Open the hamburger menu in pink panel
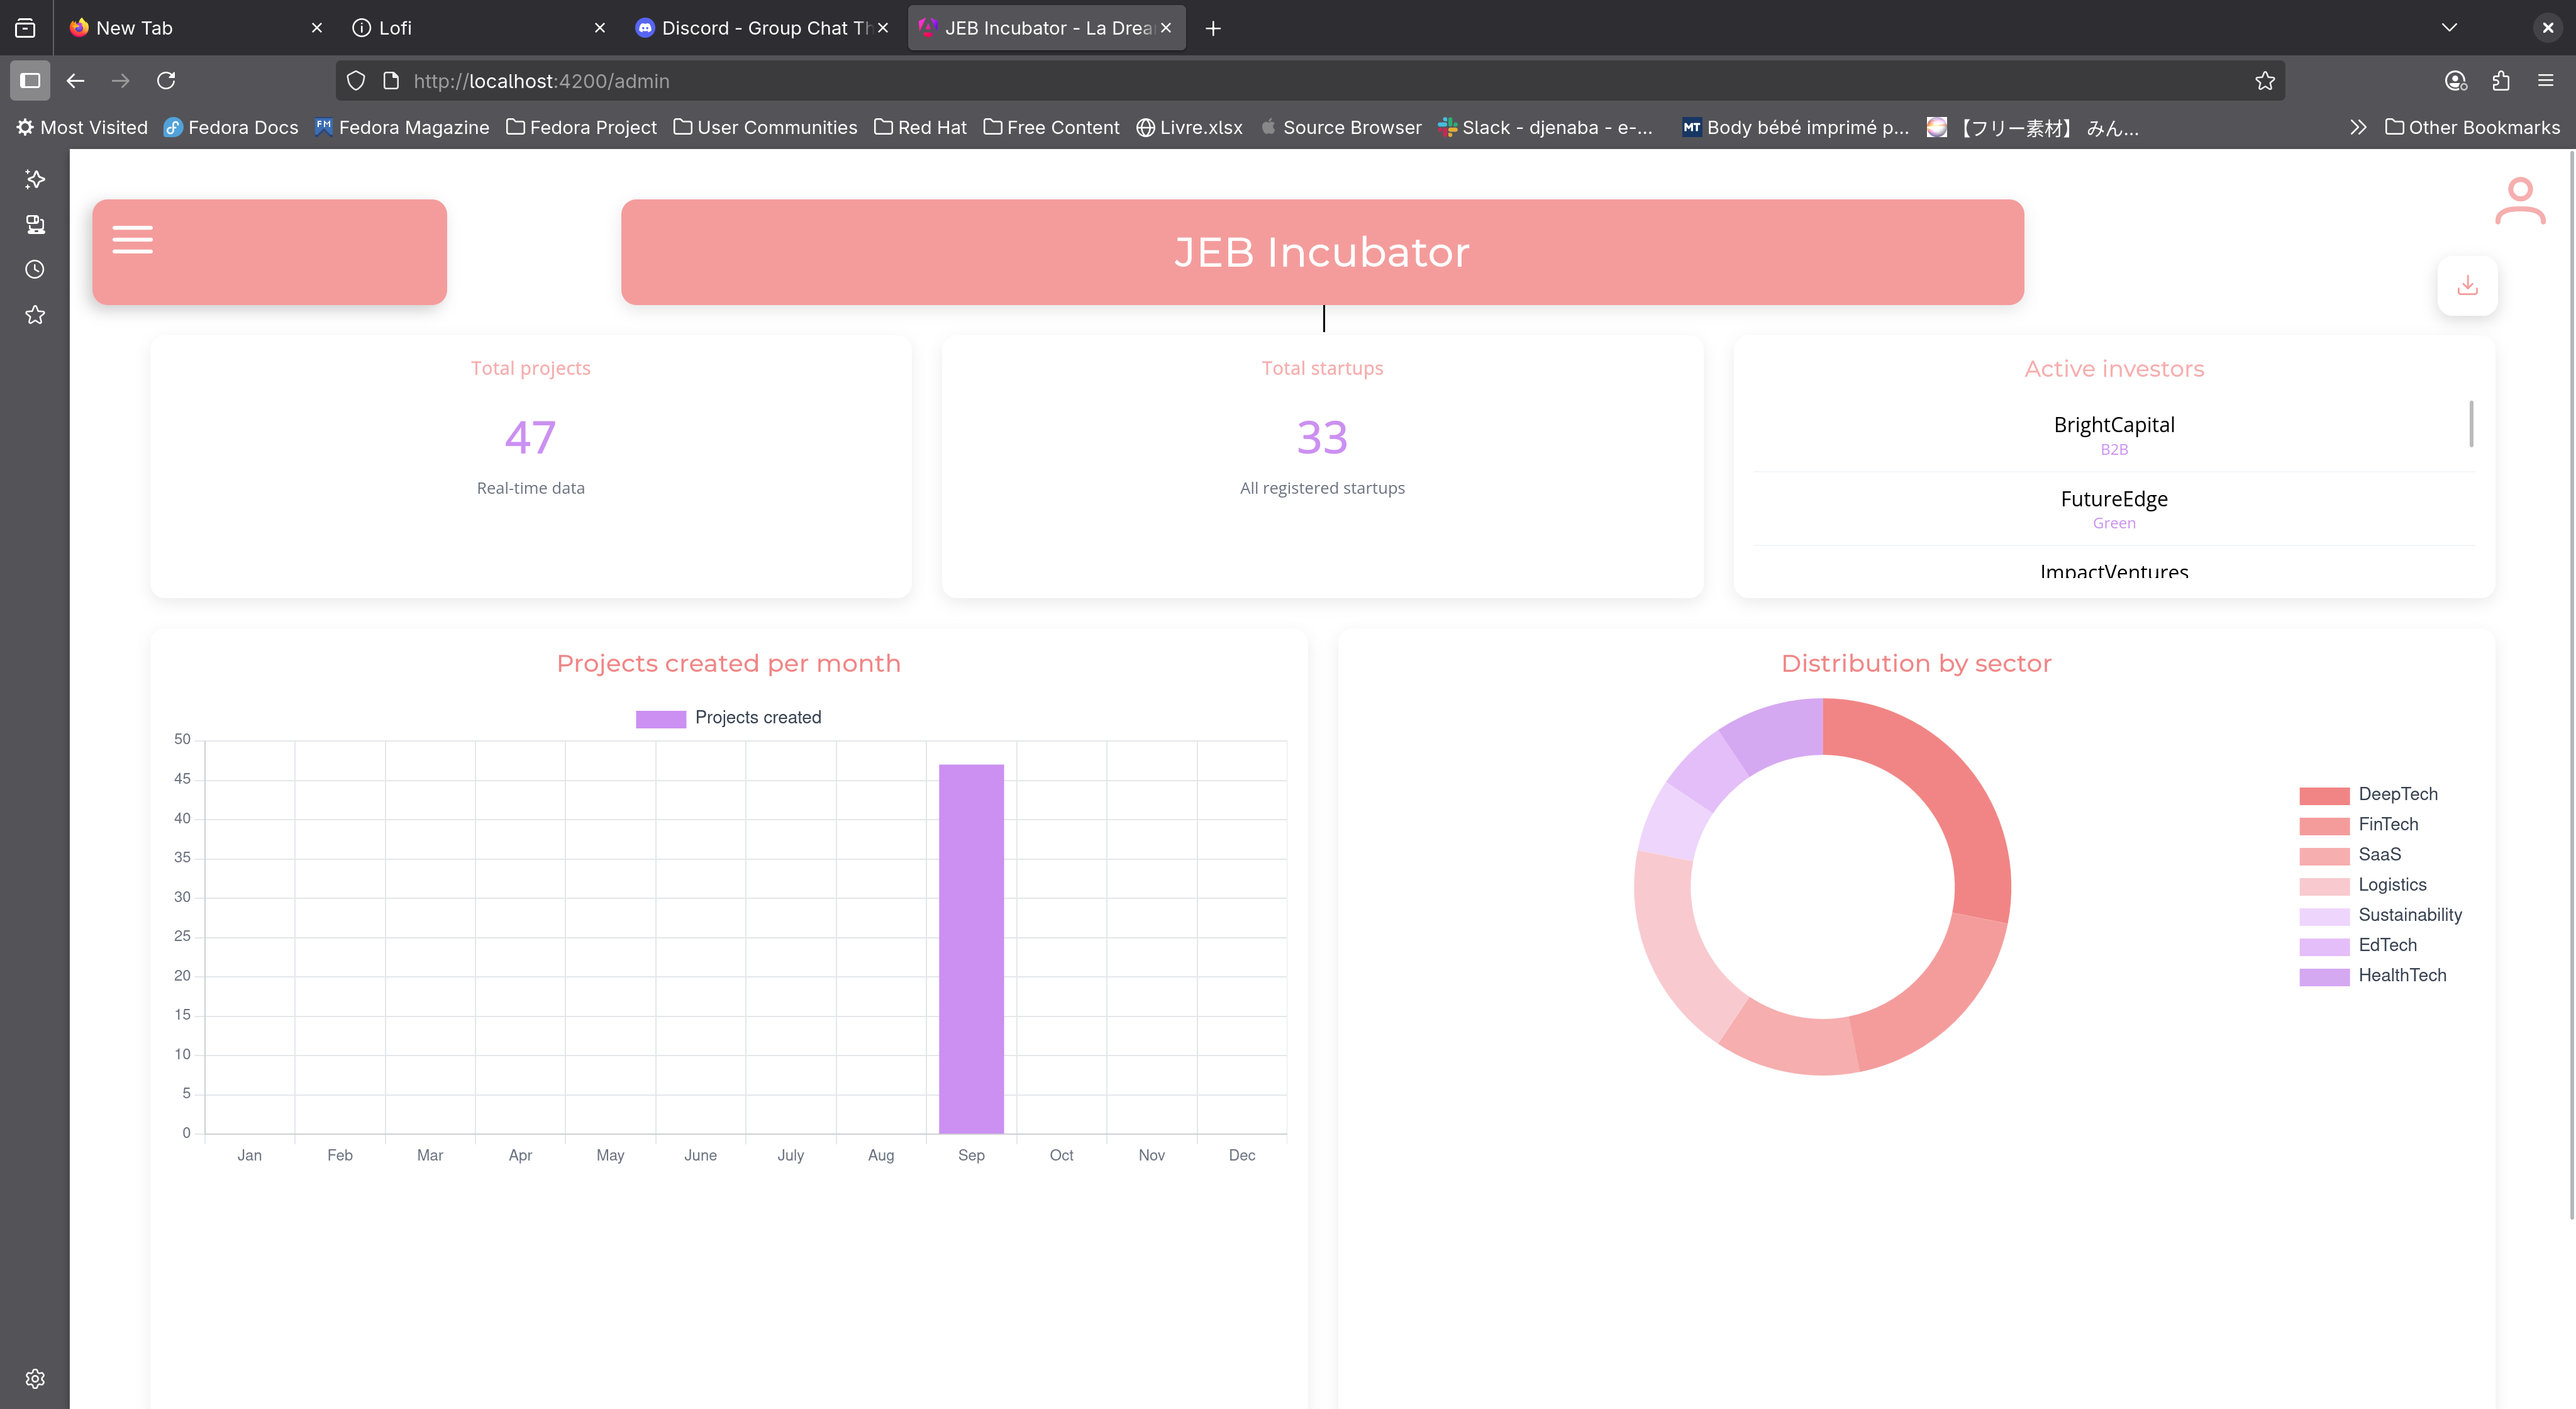2576x1409 pixels. tap(132, 240)
